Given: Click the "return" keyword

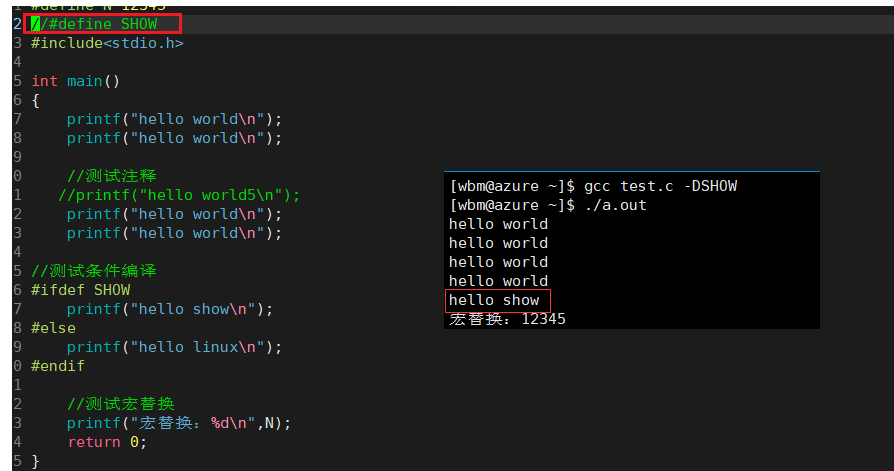Looking at the screenshot, I should 94,442.
